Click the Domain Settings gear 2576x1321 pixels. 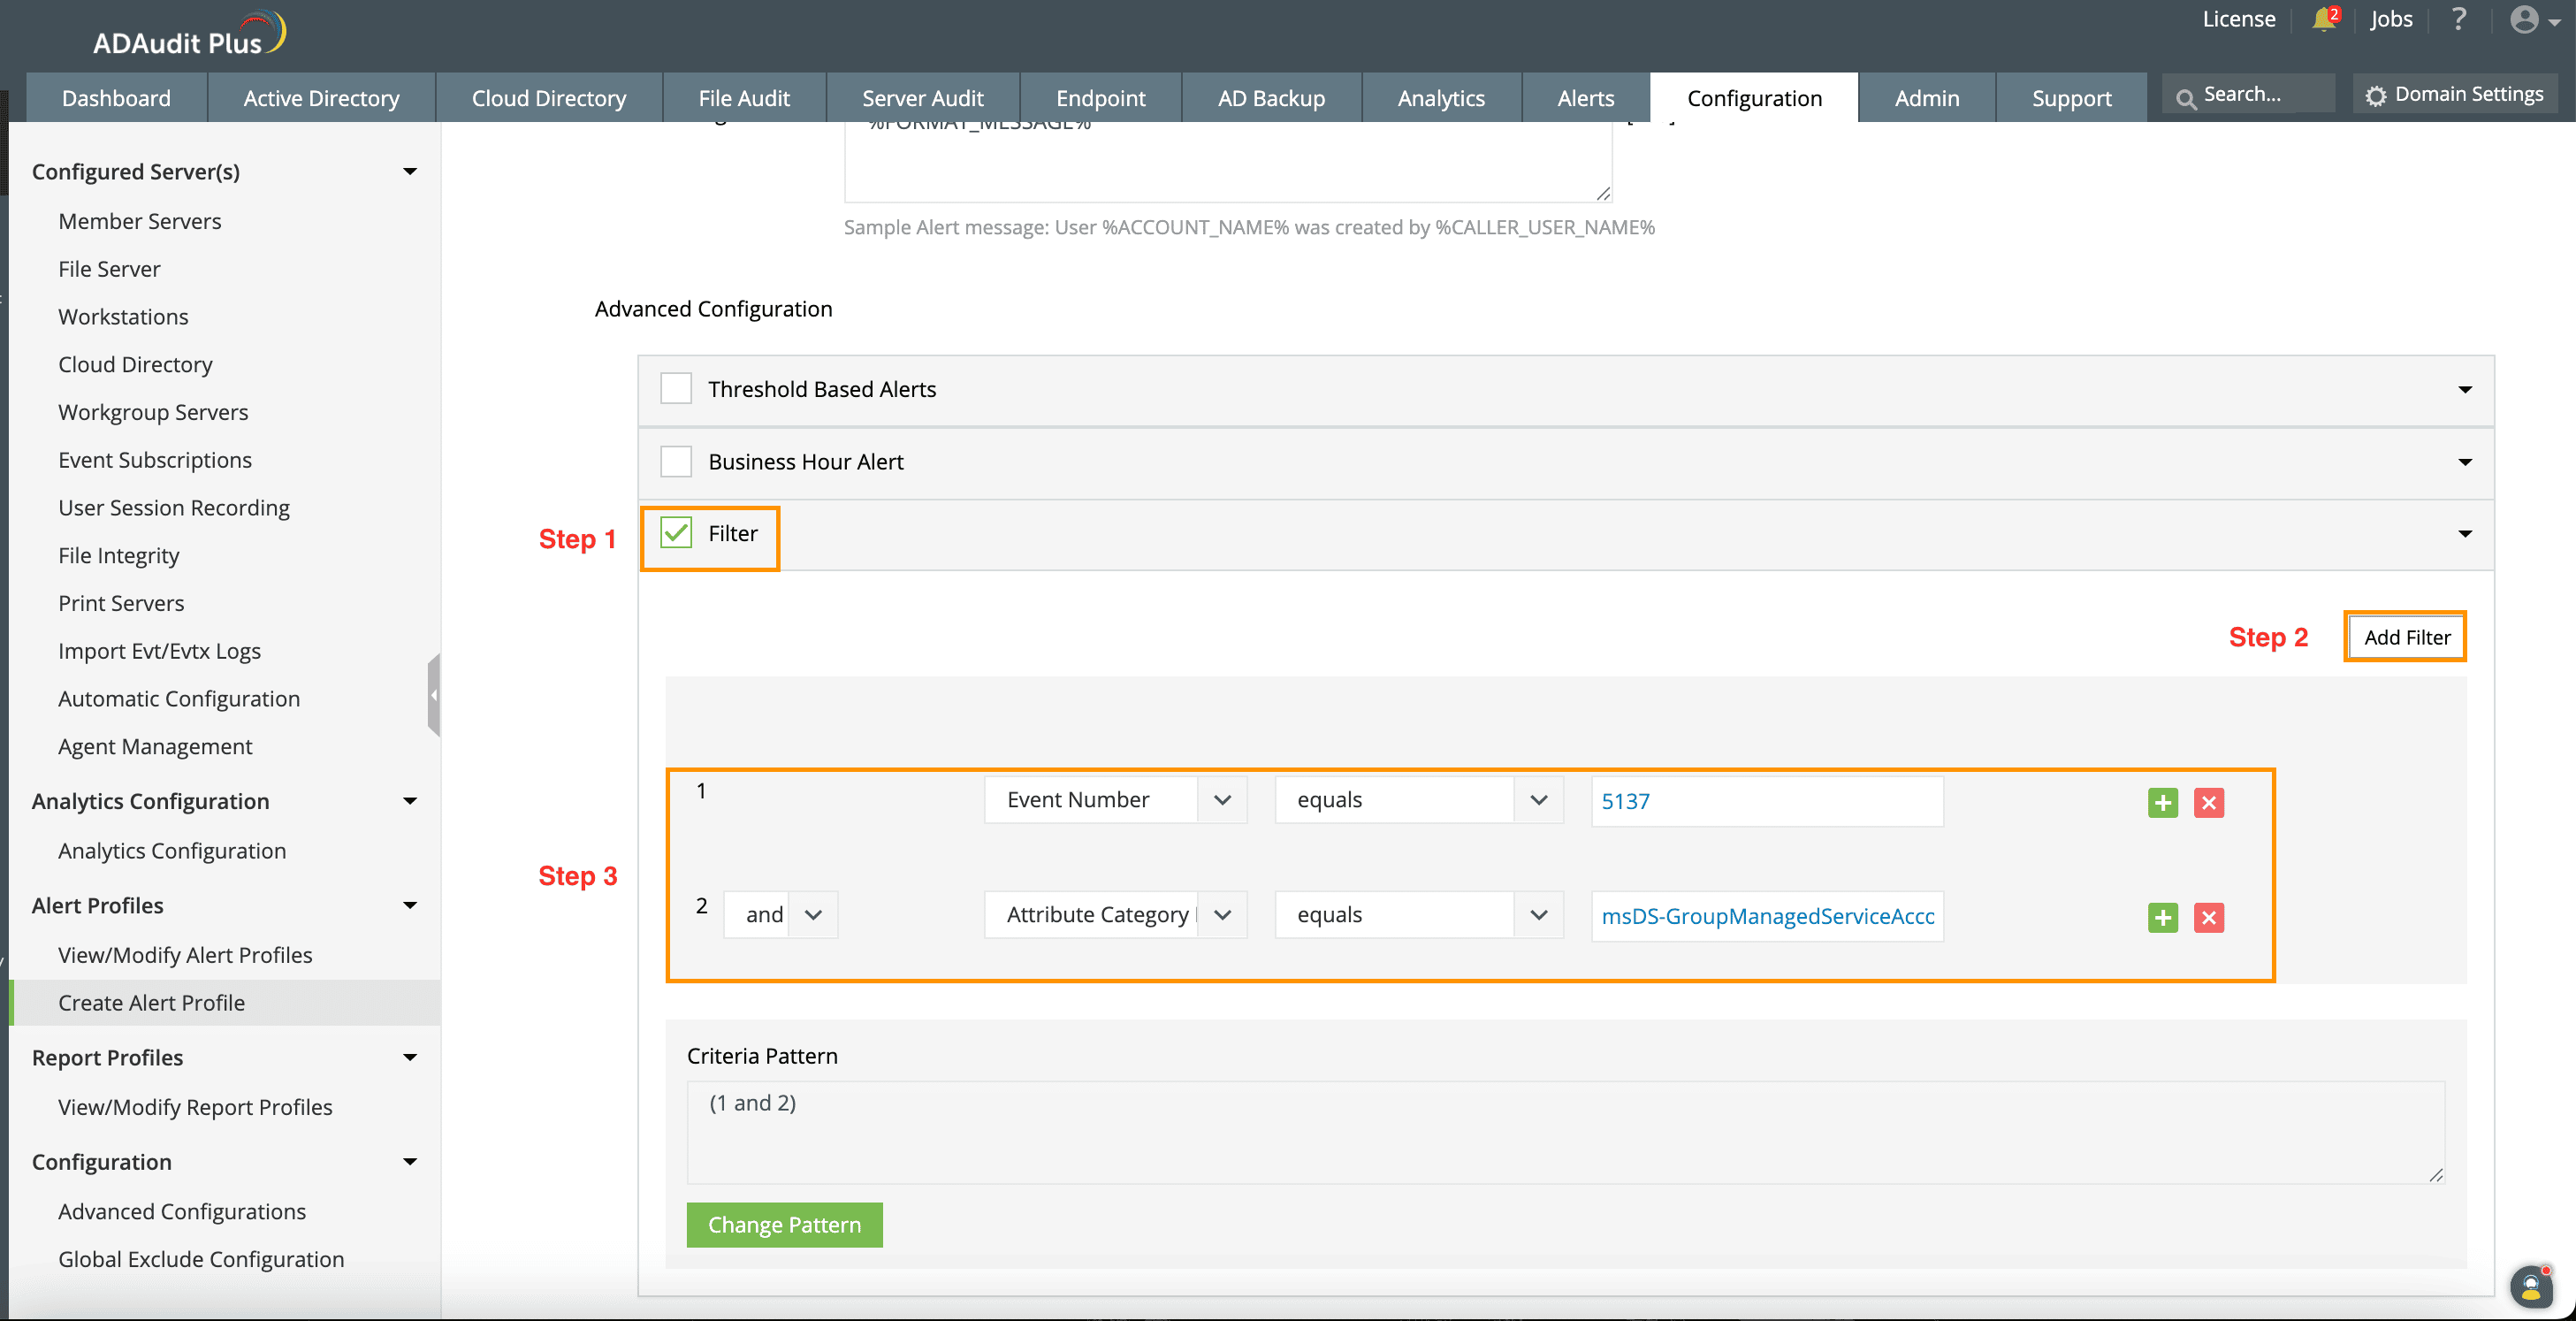2376,96
